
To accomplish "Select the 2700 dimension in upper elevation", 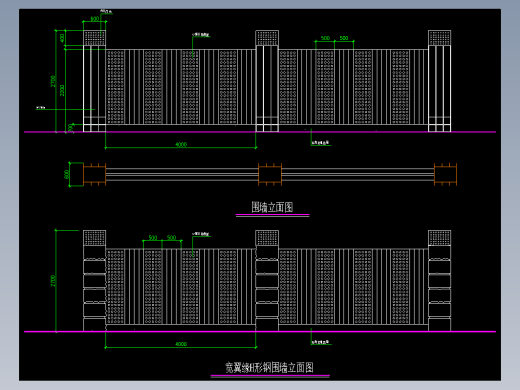I will coord(53,81).
